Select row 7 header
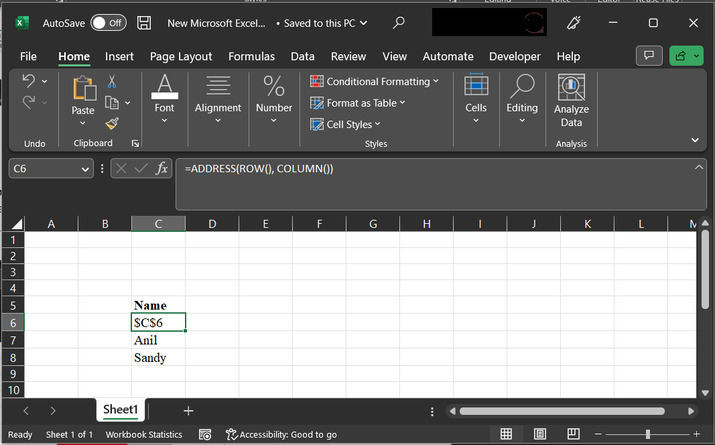Image resolution: width=715 pixels, height=445 pixels. pyautogui.click(x=13, y=340)
